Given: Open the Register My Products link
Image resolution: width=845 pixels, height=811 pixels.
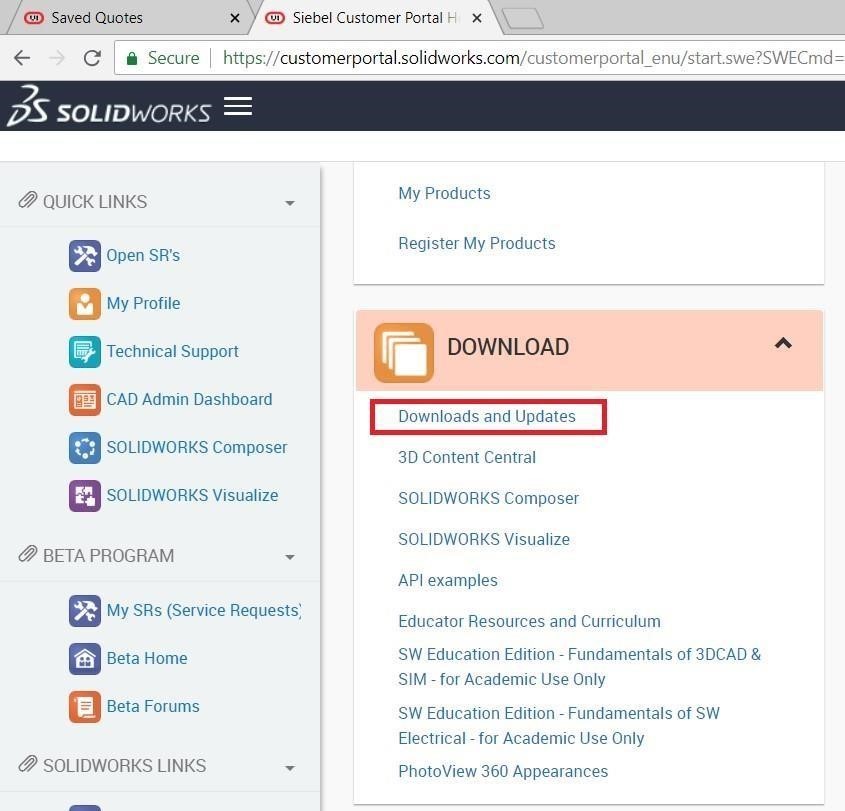Looking at the screenshot, I should point(476,244).
